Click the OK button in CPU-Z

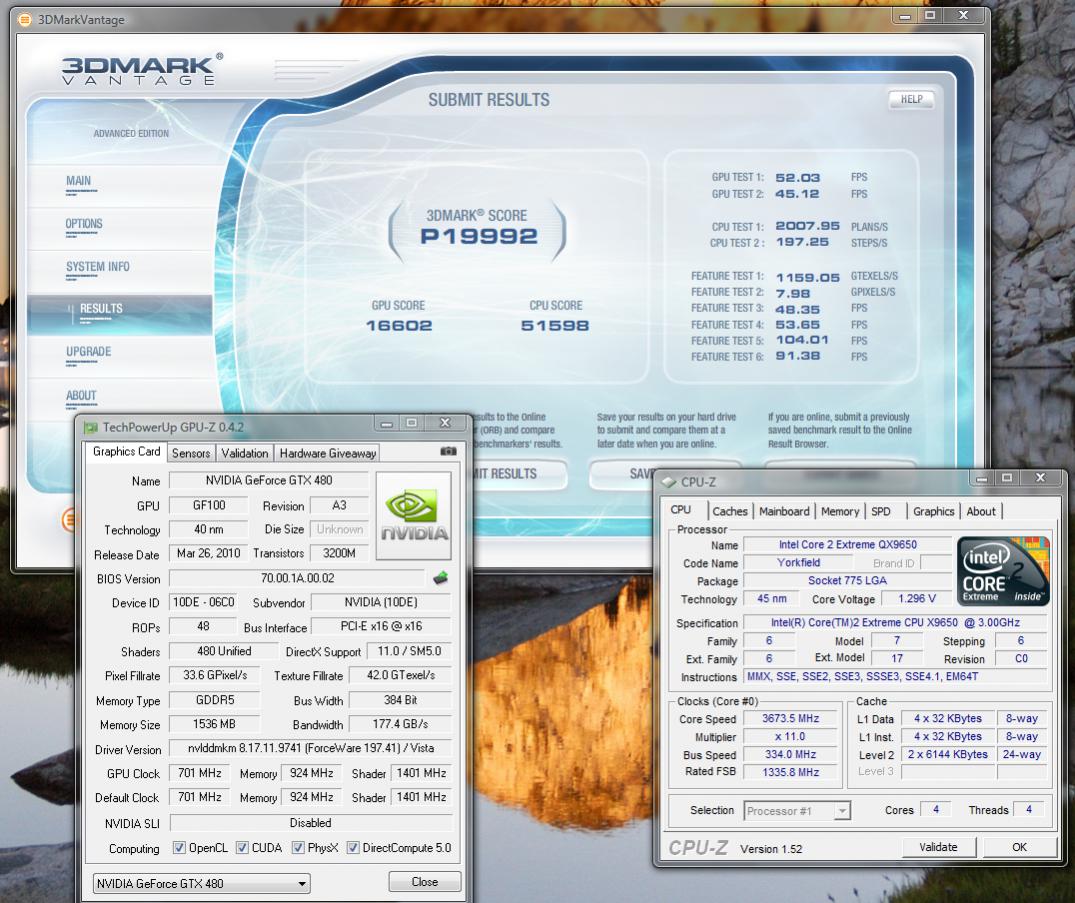(x=1019, y=847)
